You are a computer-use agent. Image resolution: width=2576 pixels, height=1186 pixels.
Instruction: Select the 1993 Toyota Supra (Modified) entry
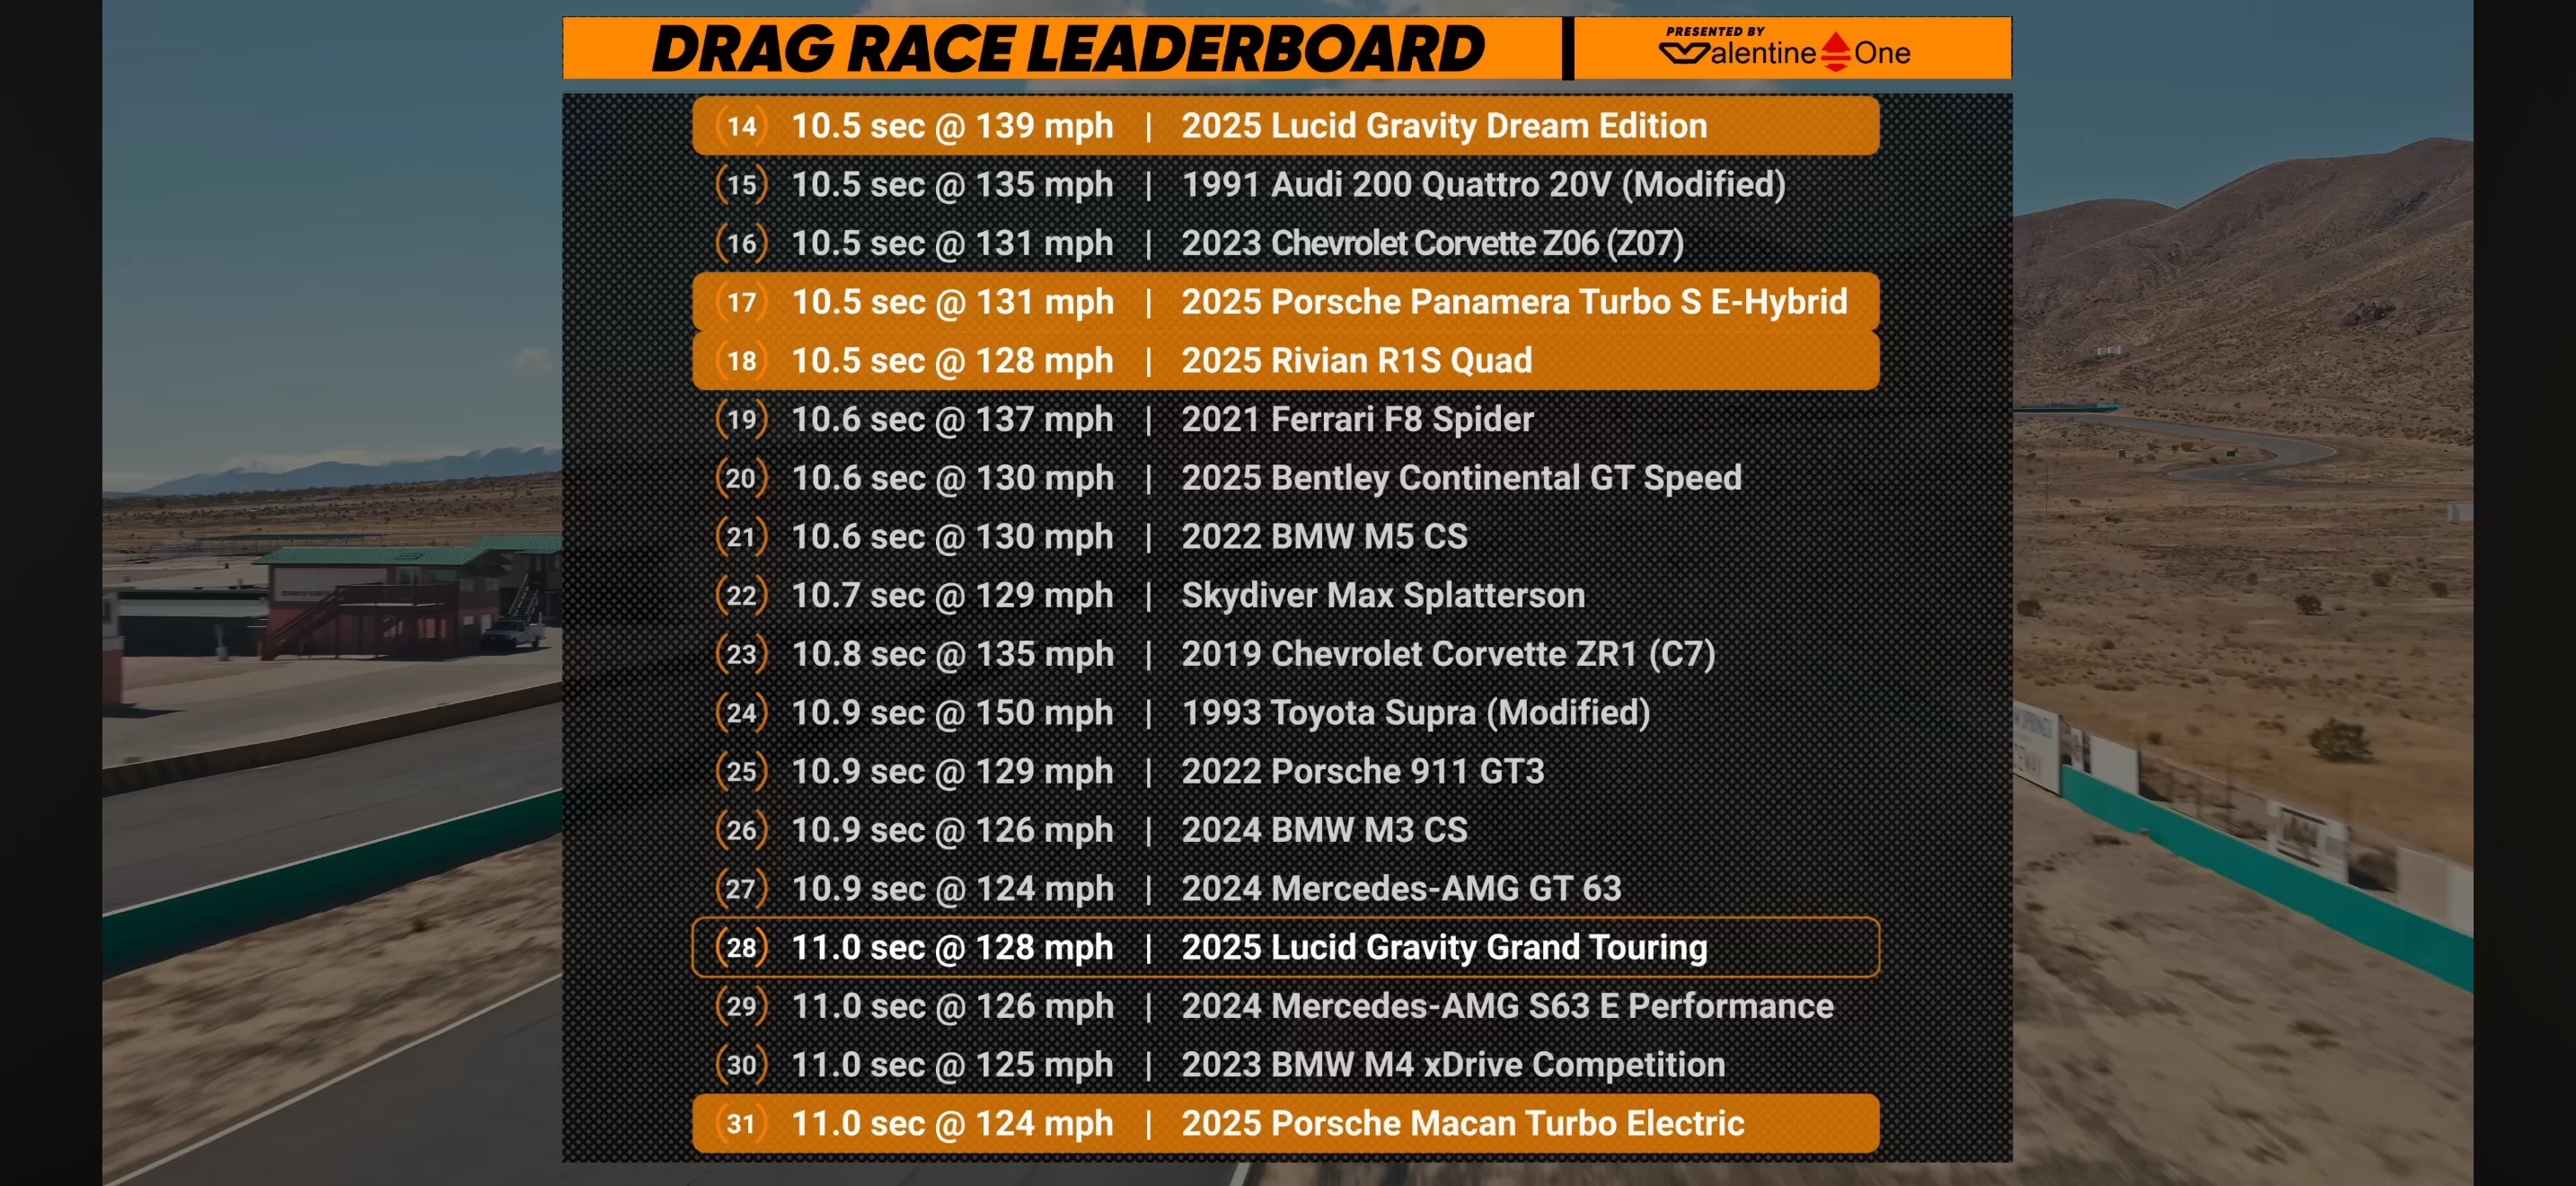point(1286,712)
